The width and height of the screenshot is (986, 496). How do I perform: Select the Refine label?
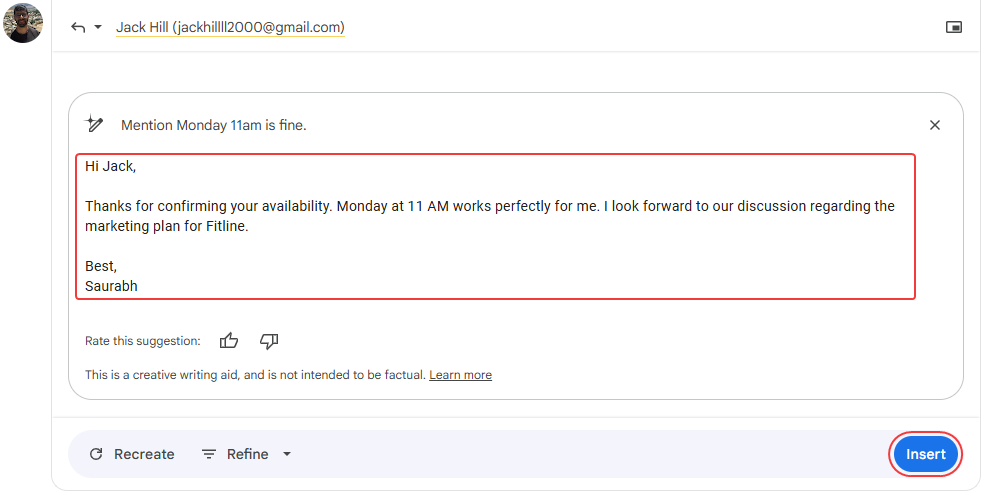point(247,454)
